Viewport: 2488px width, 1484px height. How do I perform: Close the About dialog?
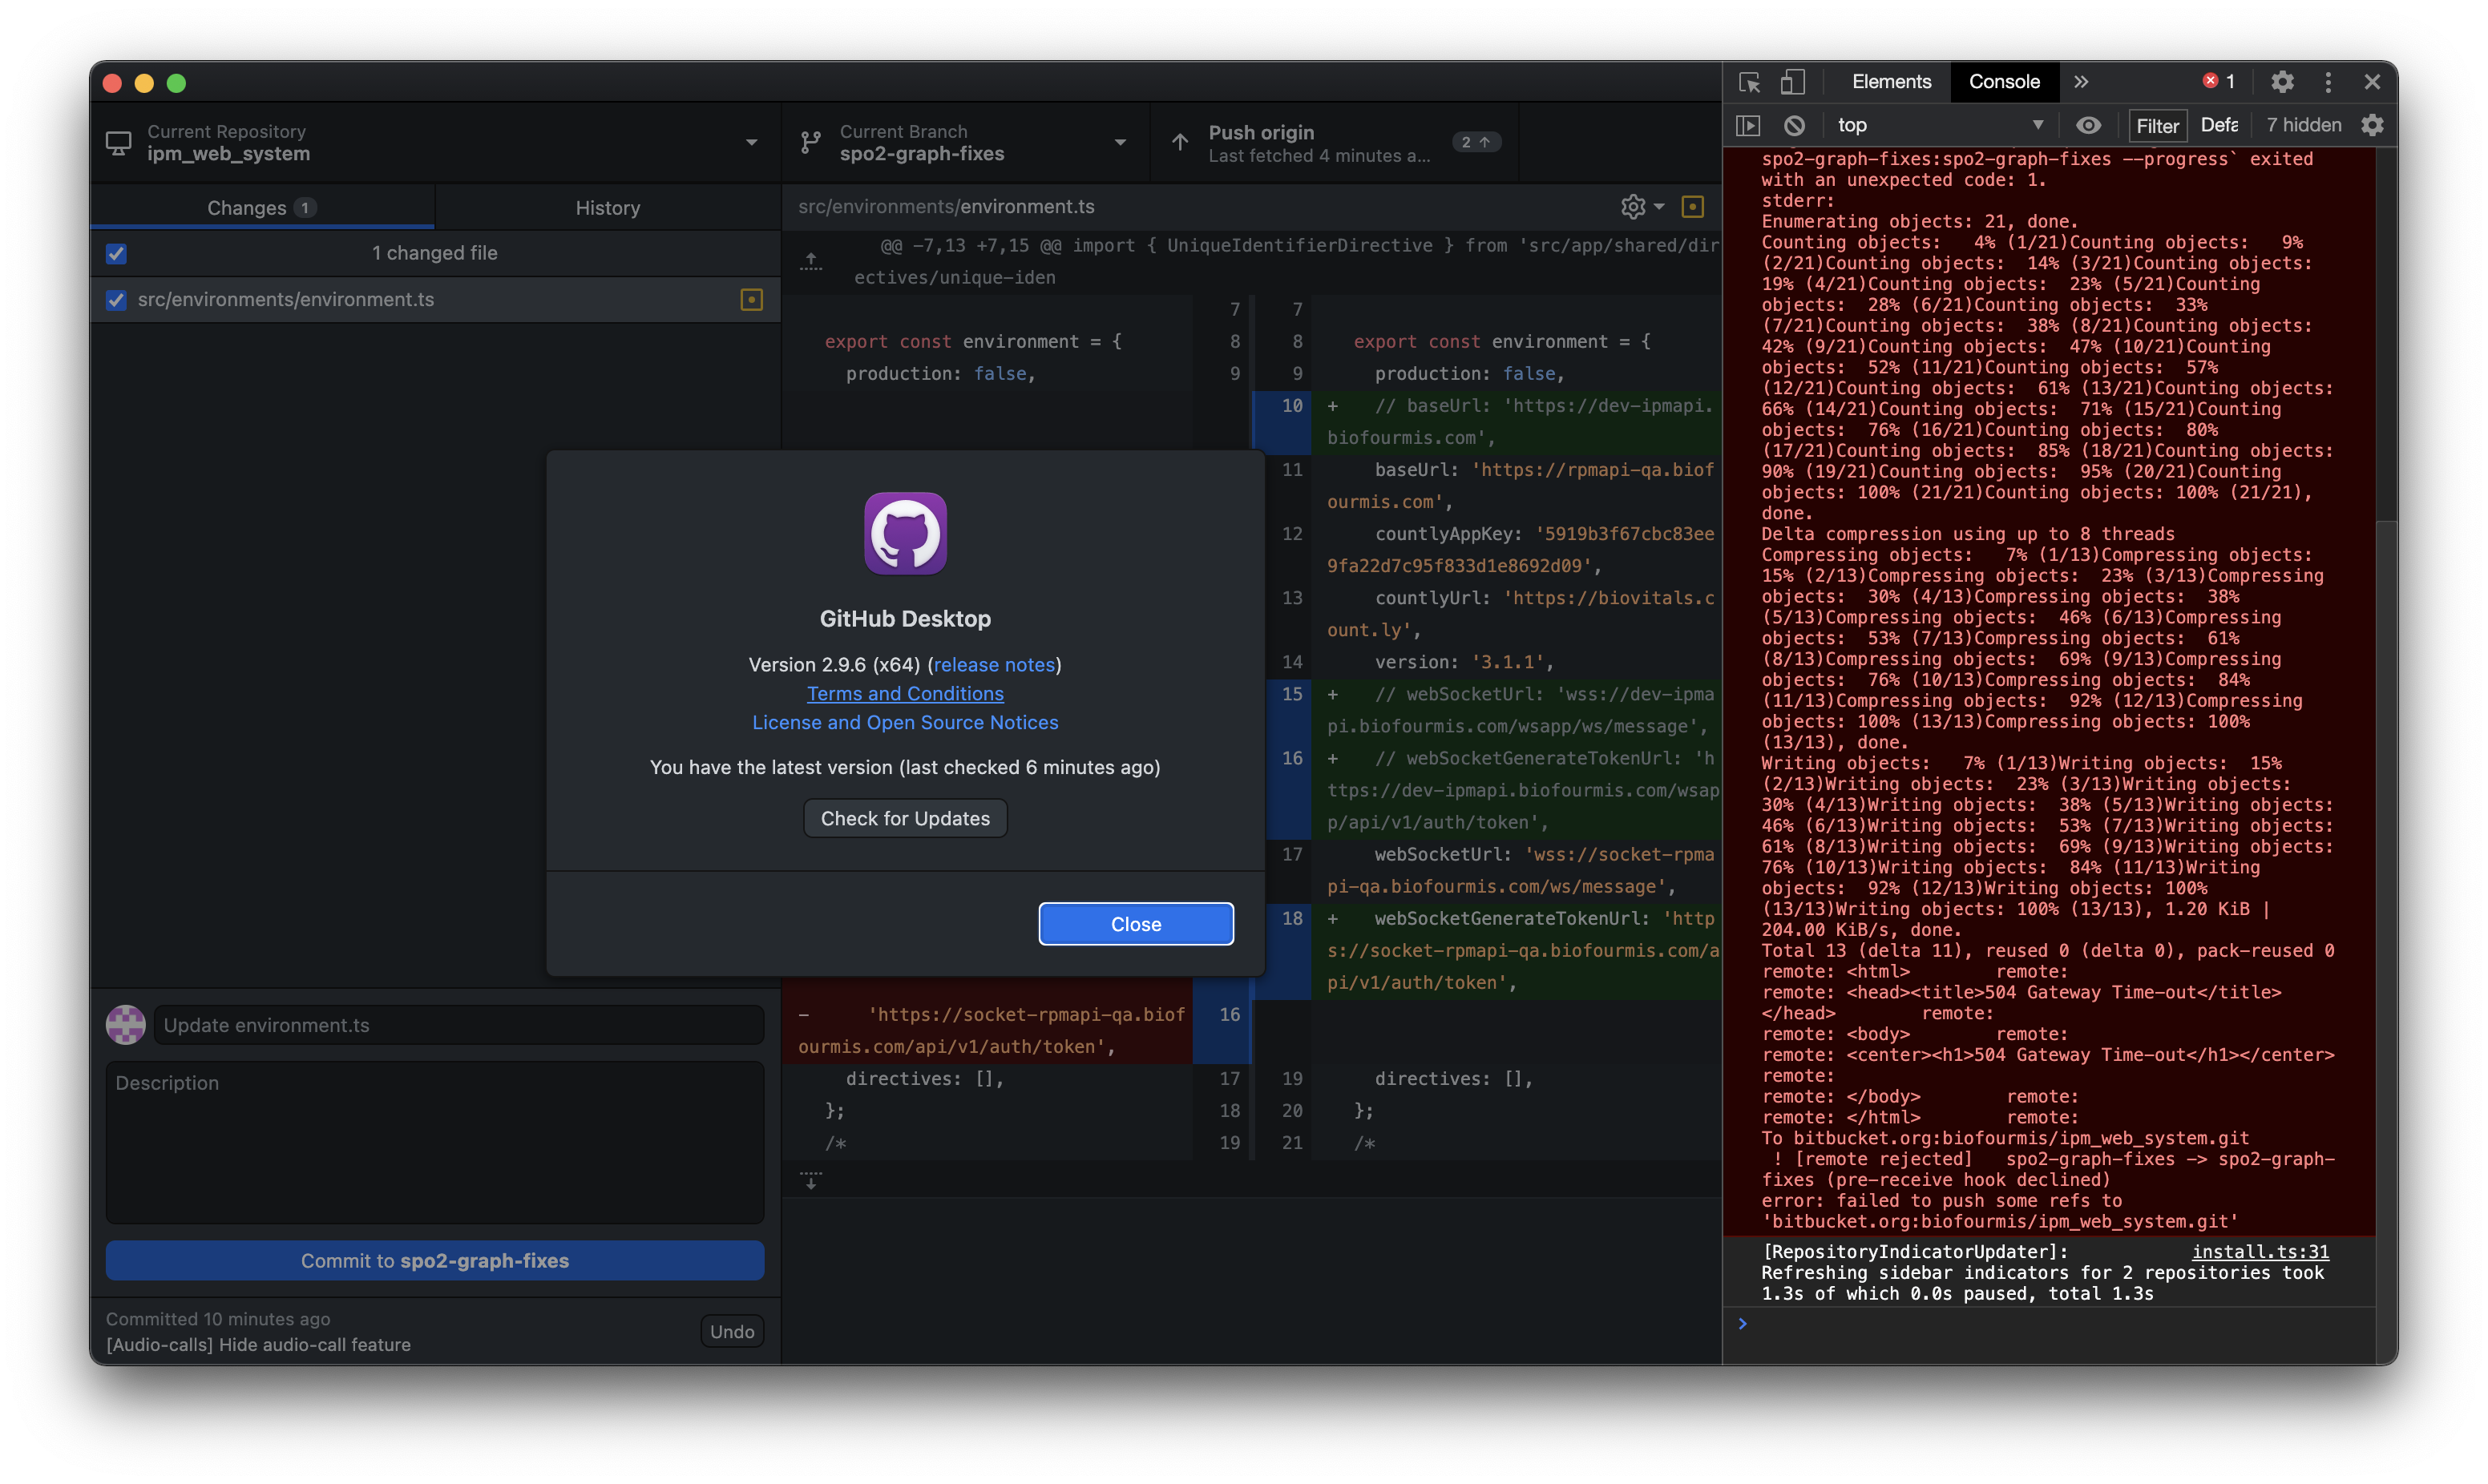pos(1136,924)
